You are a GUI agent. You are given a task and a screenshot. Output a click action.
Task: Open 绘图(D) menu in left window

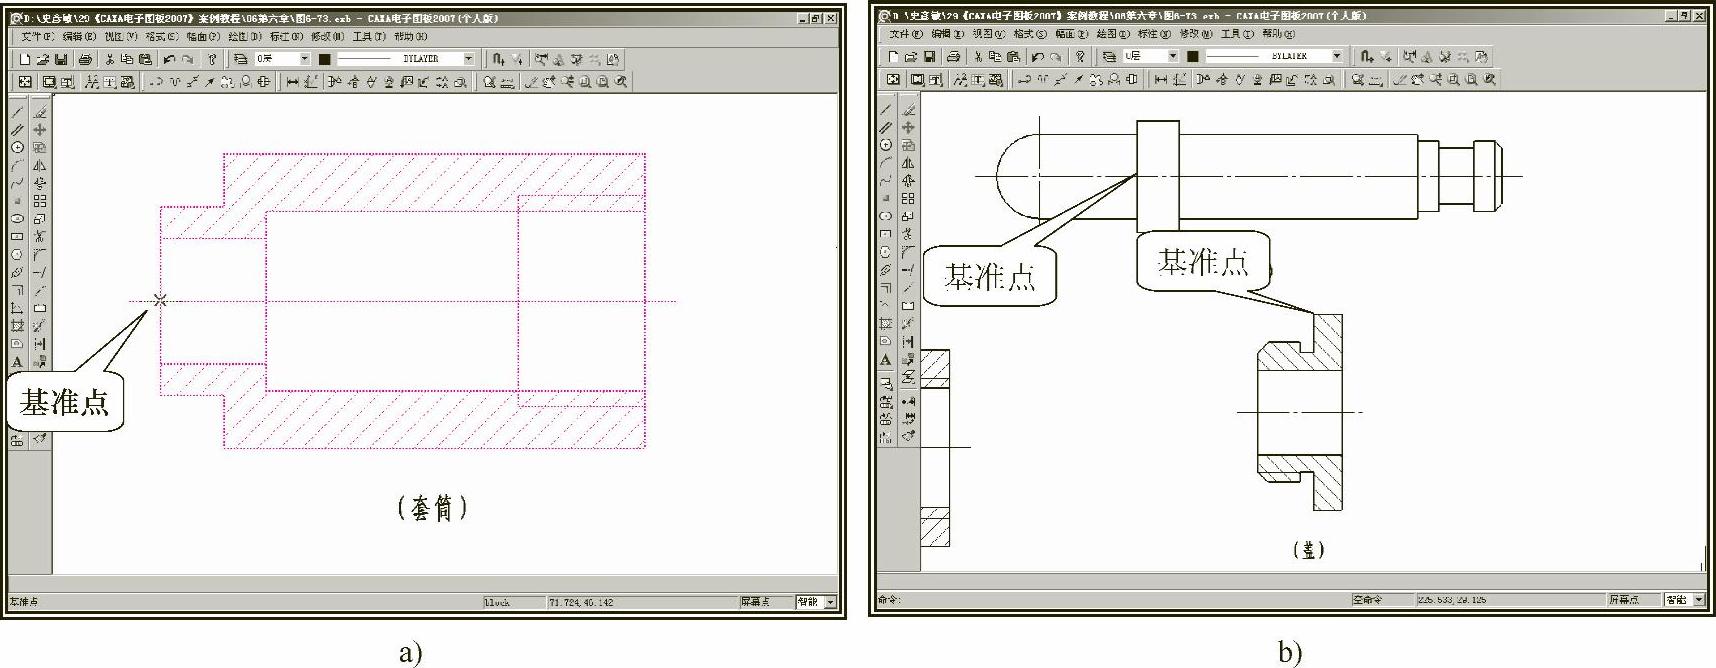(245, 37)
